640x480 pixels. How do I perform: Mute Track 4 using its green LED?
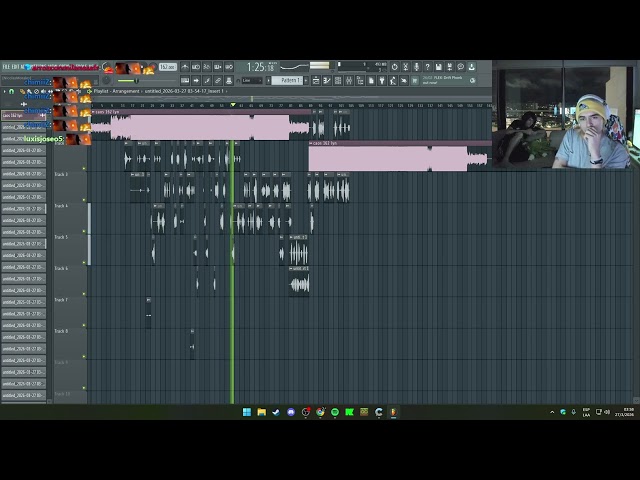pyautogui.click(x=84, y=231)
